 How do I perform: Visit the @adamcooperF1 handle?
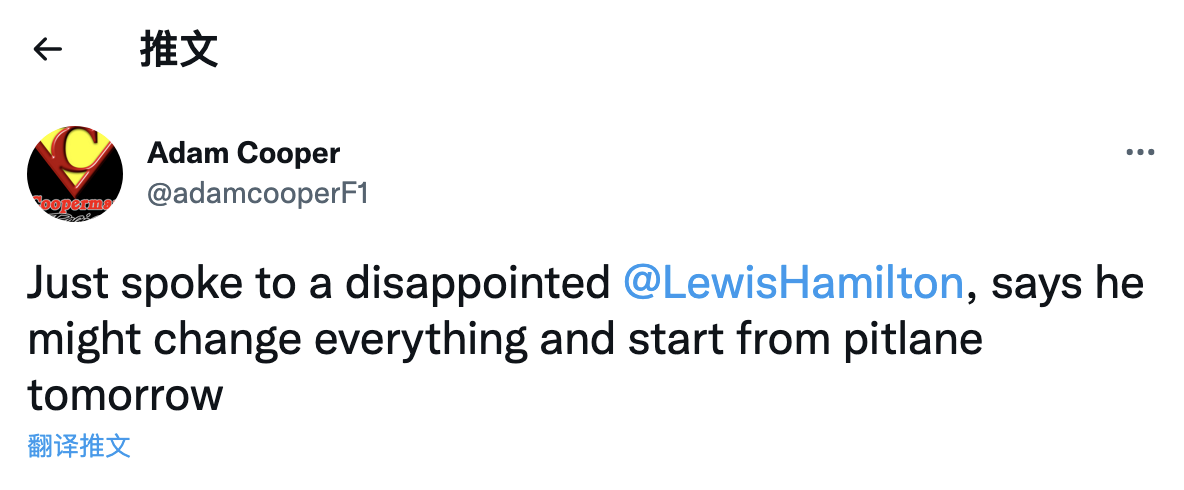click(258, 193)
